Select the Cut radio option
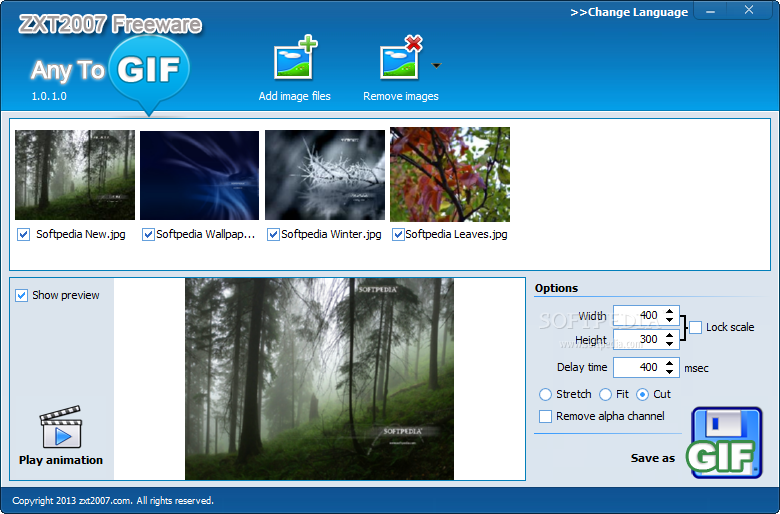Screen dimensions: 780x514 tap(642, 395)
